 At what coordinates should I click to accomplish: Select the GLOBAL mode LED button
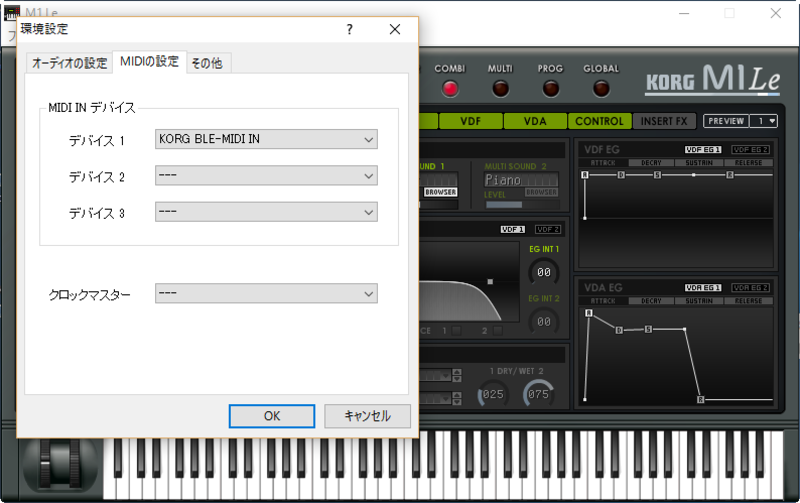[601, 89]
